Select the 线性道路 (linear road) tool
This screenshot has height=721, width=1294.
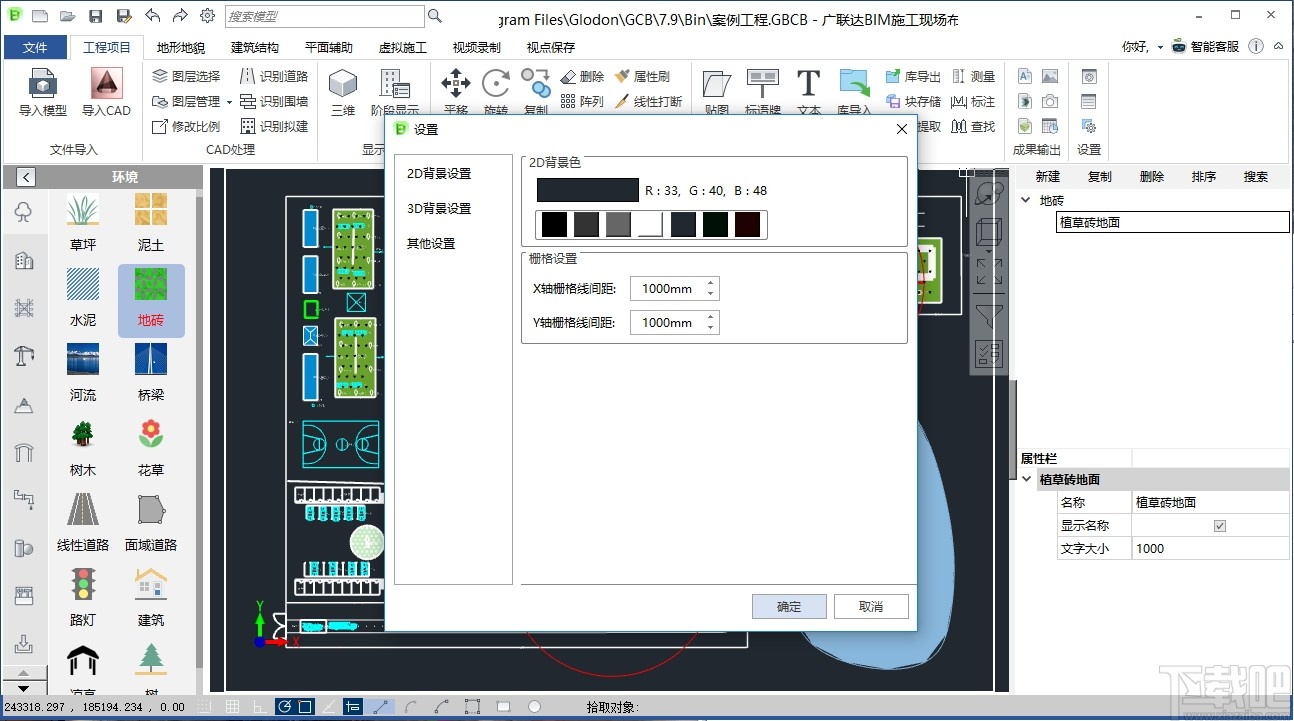(x=81, y=512)
